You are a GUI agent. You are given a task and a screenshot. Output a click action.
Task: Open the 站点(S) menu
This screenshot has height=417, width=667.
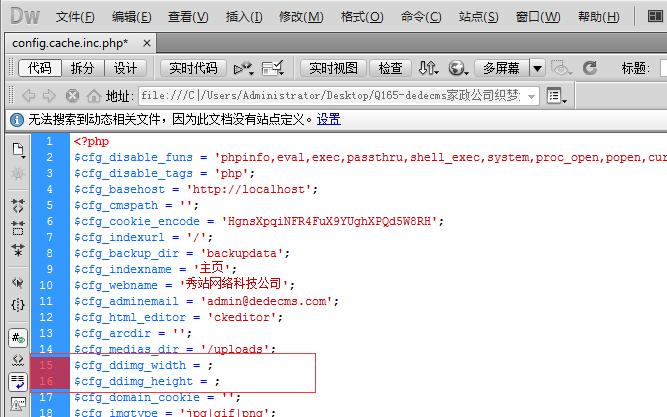click(479, 17)
